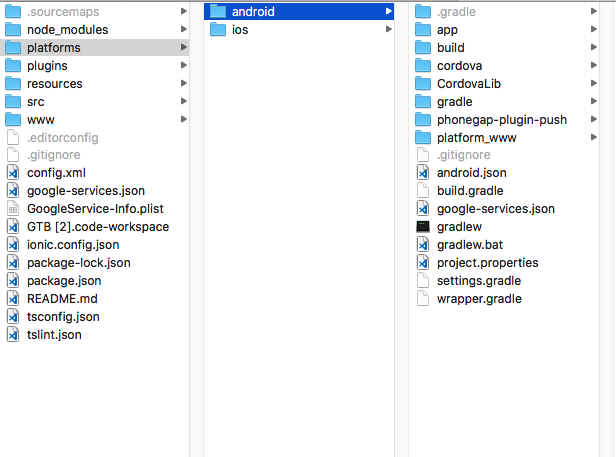
Task: Select the platforms folder name
Action: pos(54,48)
